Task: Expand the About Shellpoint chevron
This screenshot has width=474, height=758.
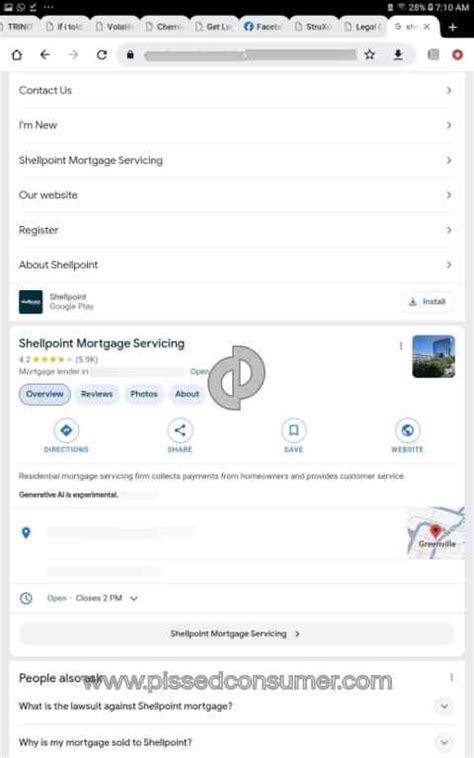Action: pos(449,265)
